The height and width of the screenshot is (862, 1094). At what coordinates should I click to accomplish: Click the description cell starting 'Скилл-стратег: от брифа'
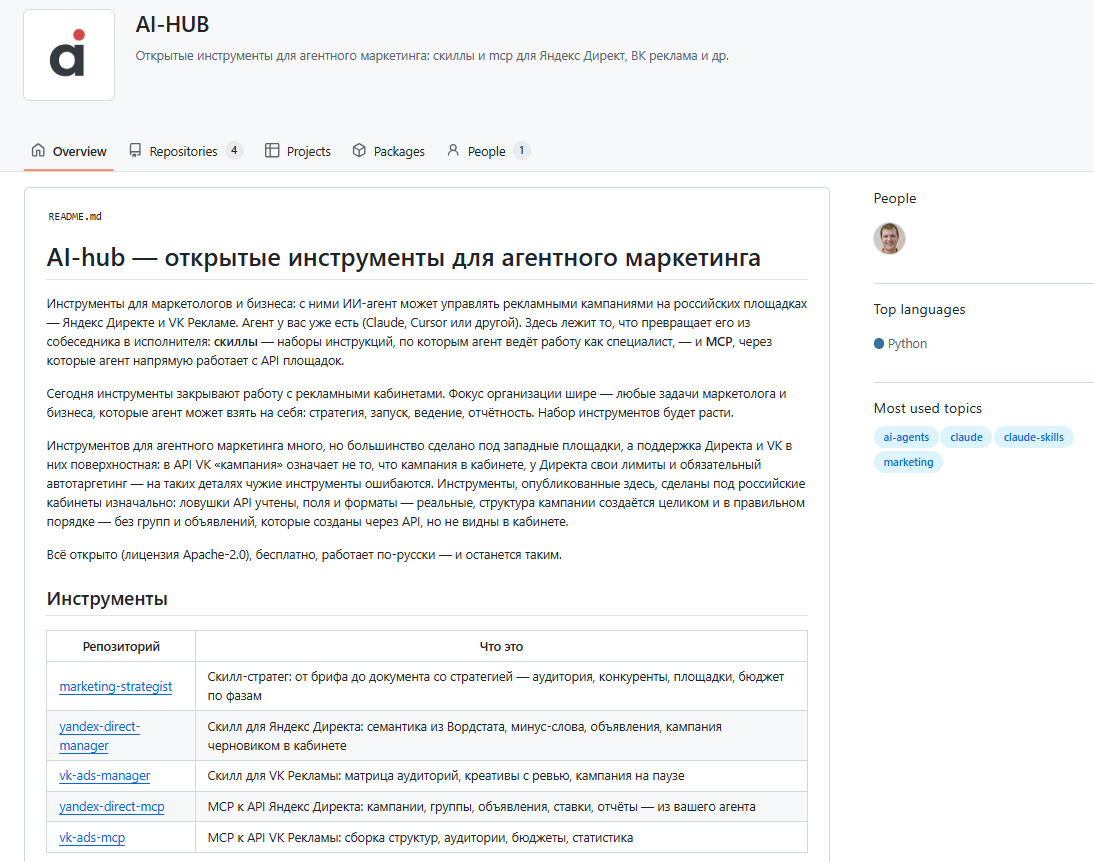tap(501, 686)
